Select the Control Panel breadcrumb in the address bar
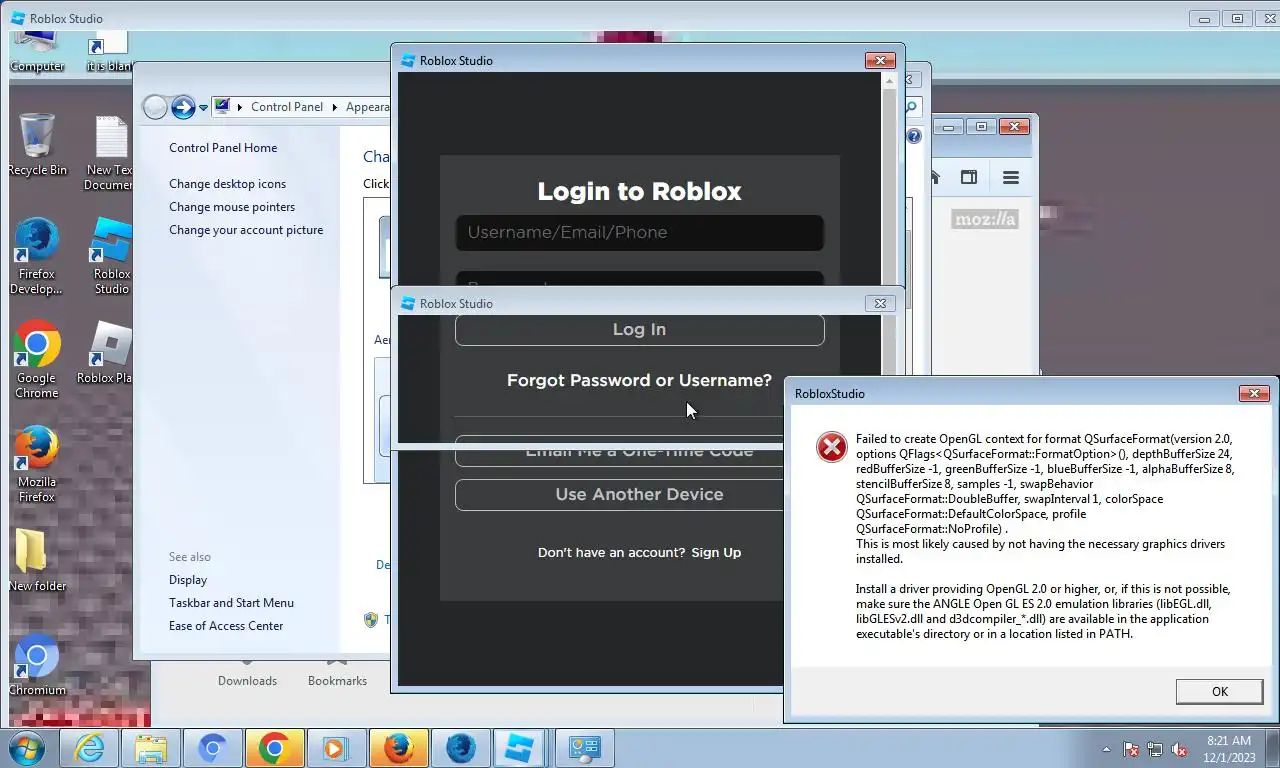The image size is (1280, 768). pyautogui.click(x=287, y=107)
